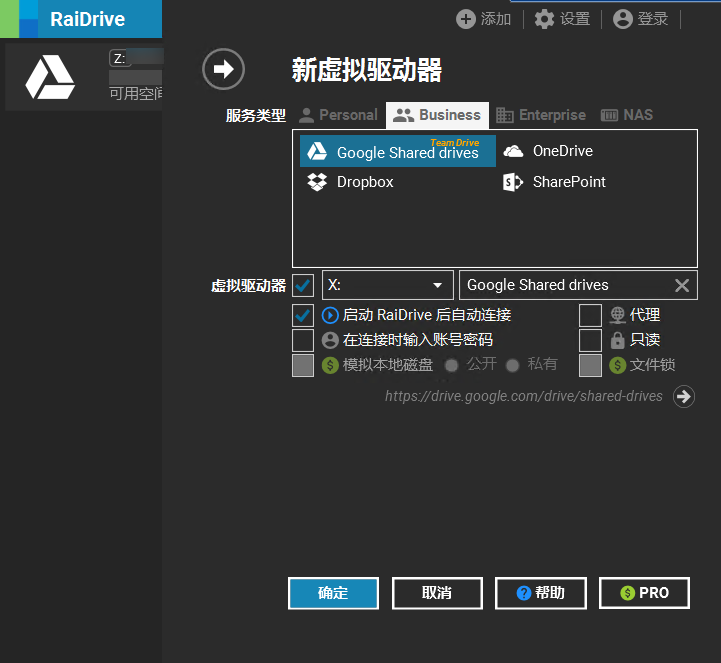Select the Z: drive entry in the sidebar
The width and height of the screenshot is (721, 663).
tap(84, 77)
